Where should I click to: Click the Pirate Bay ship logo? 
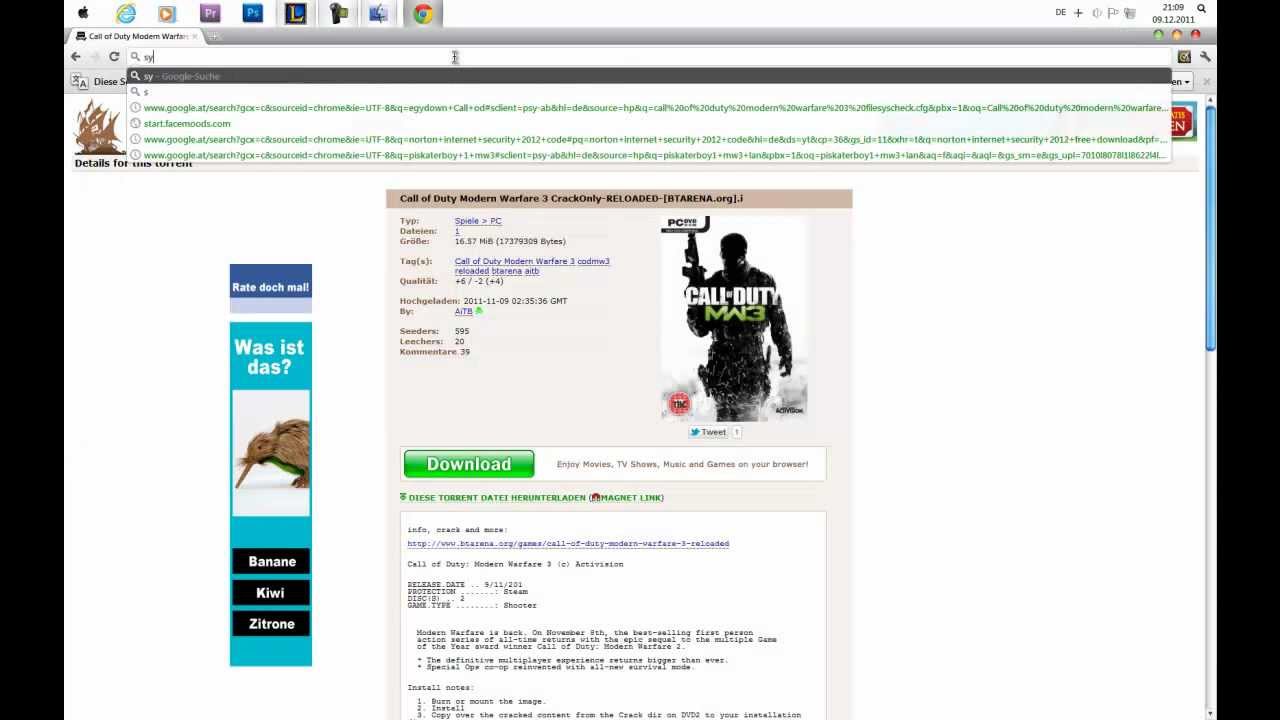(99, 126)
